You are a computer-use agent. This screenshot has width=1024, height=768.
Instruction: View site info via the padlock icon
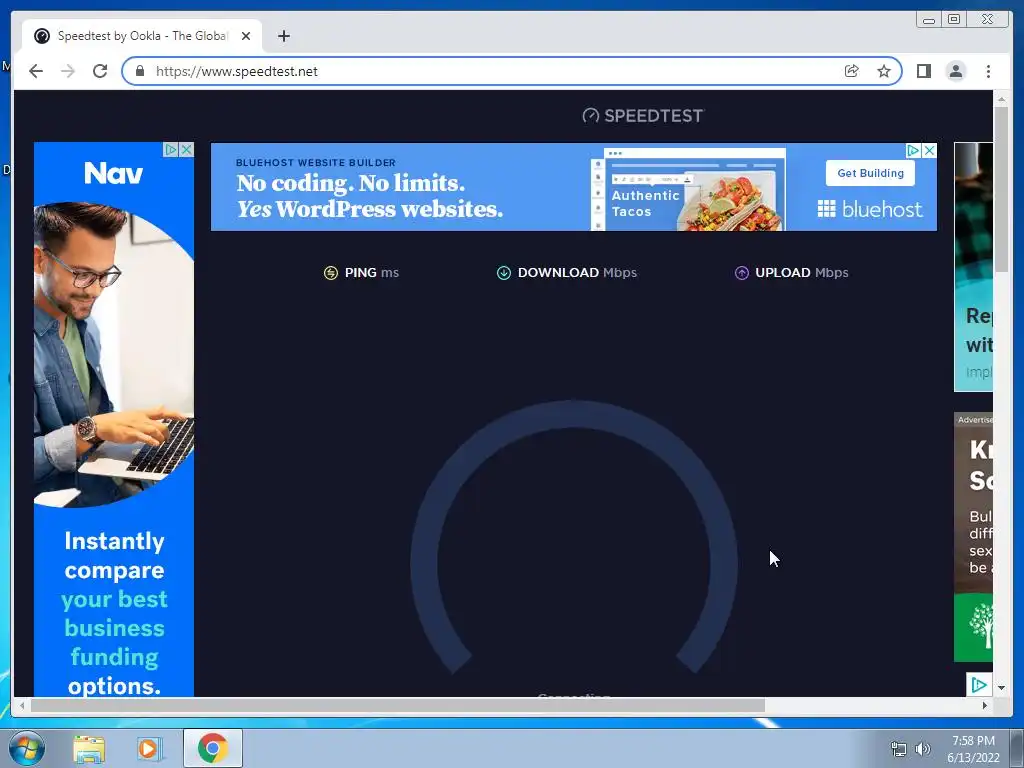(139, 71)
